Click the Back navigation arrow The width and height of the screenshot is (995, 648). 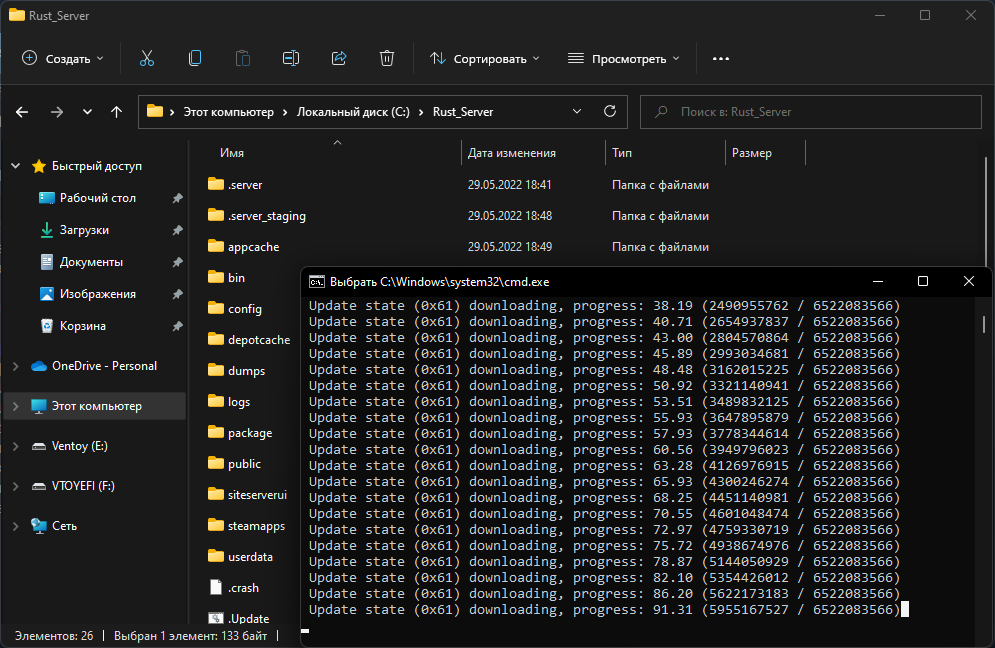[x=22, y=112]
